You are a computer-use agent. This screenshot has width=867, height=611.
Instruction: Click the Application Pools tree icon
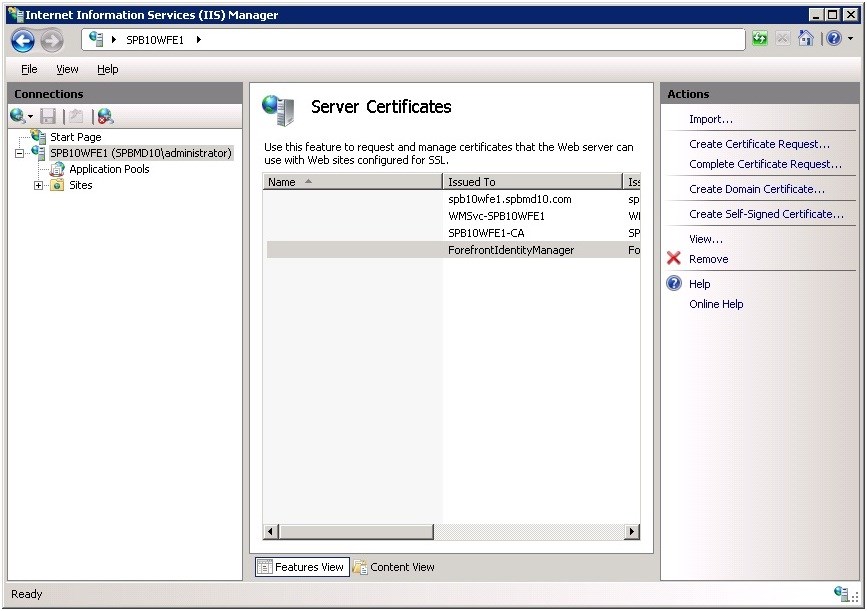click(x=57, y=169)
